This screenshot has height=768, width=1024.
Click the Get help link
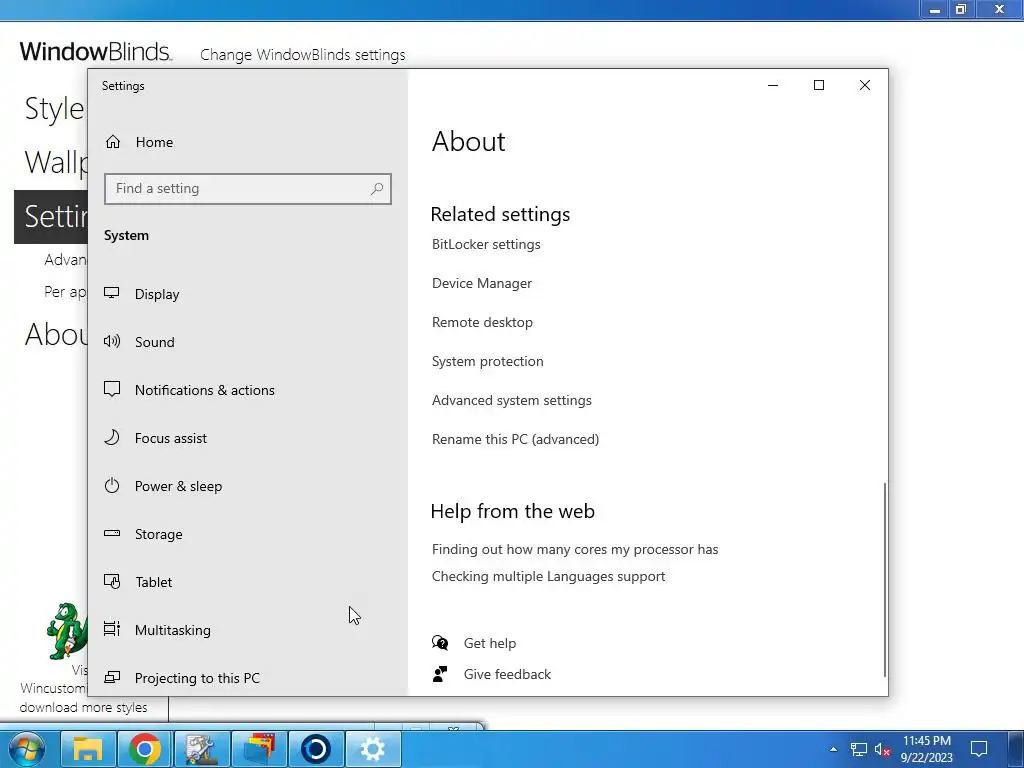click(x=490, y=643)
